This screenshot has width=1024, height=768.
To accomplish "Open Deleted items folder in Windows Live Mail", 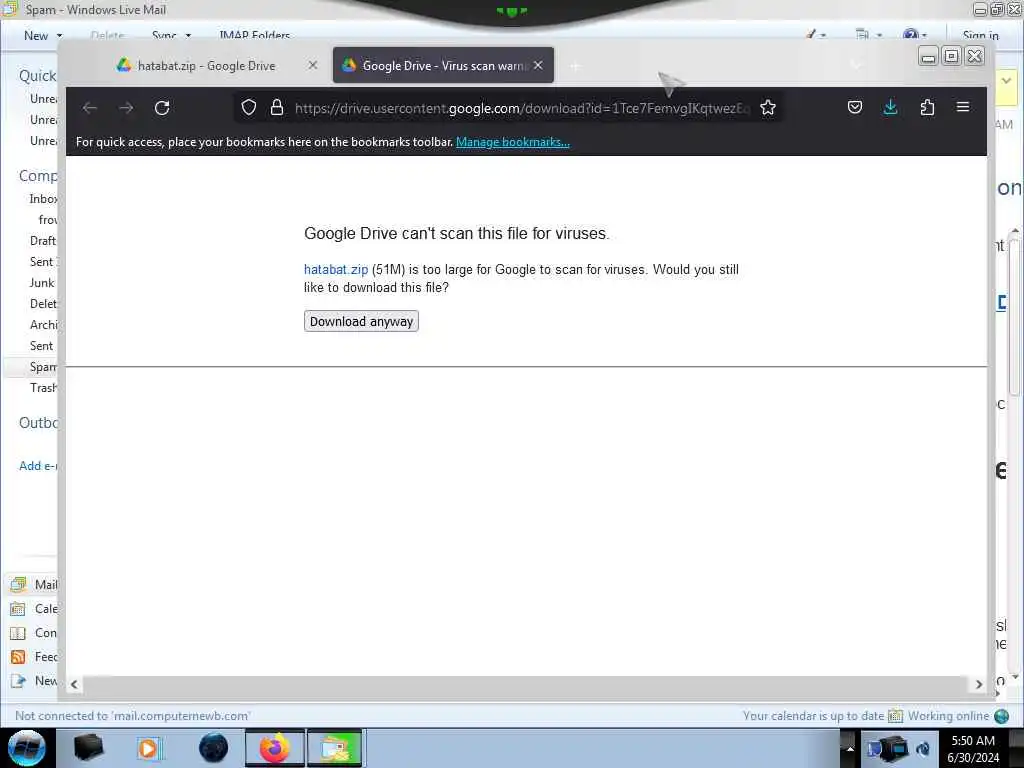I will (x=43, y=304).
